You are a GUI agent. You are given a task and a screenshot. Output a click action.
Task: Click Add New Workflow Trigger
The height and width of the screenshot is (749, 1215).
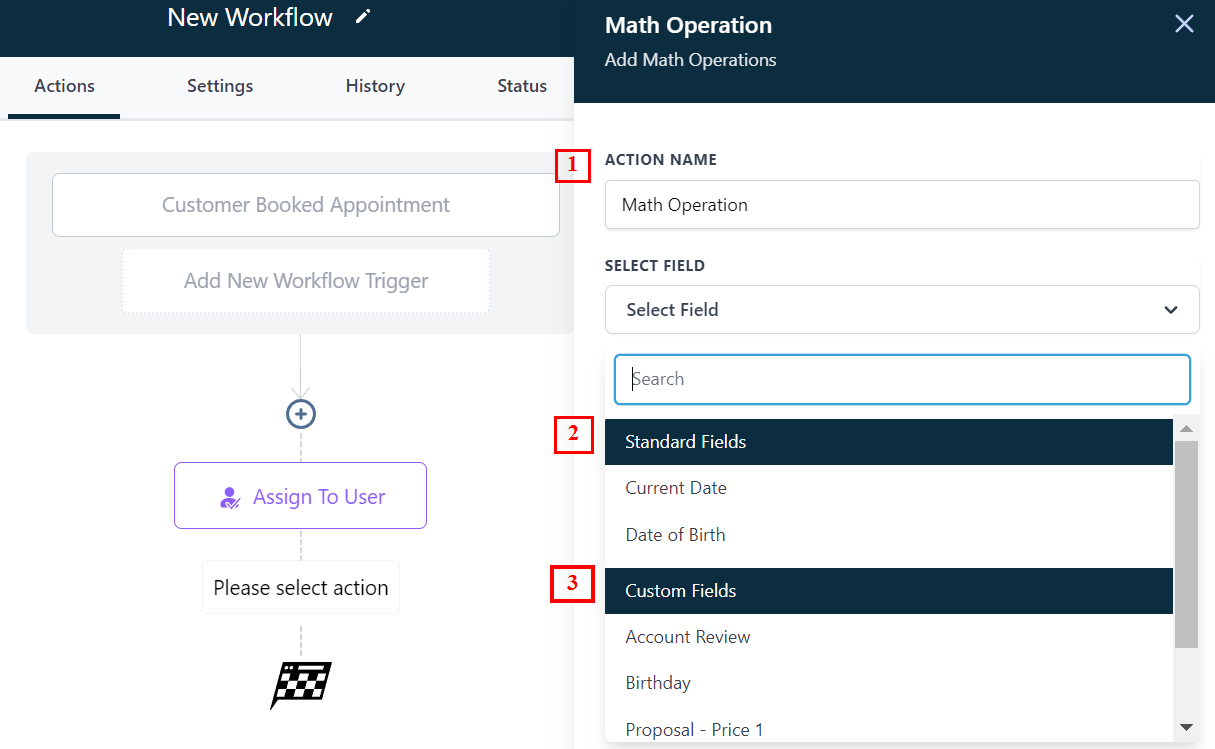[306, 281]
